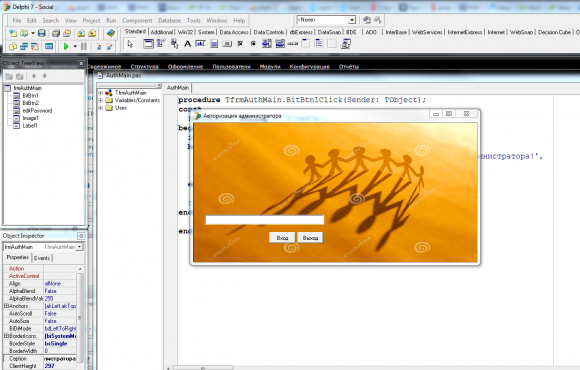The height and width of the screenshot is (370, 580).
Task: Switch to the Events tab
Action: (x=42, y=258)
